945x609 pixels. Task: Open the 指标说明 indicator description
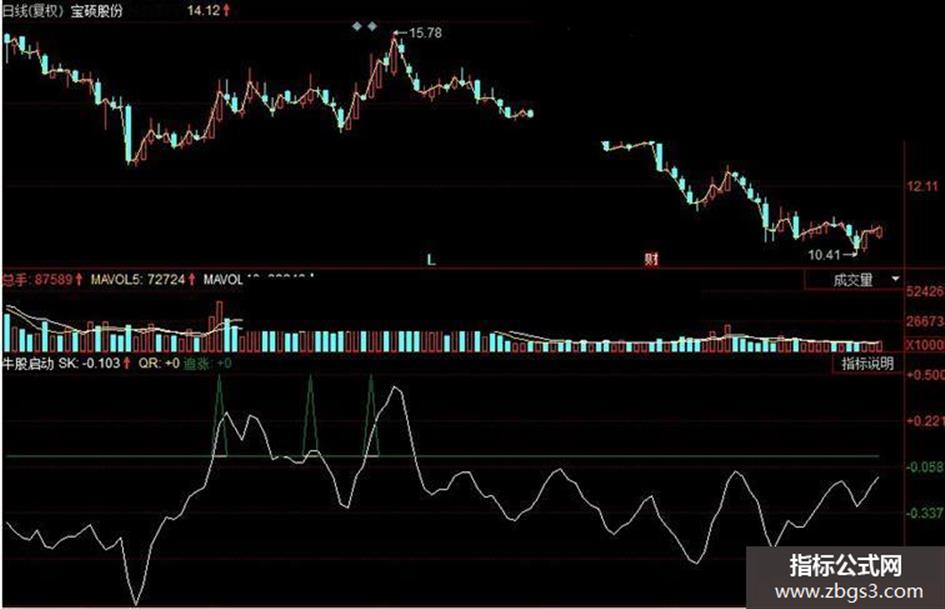867,364
